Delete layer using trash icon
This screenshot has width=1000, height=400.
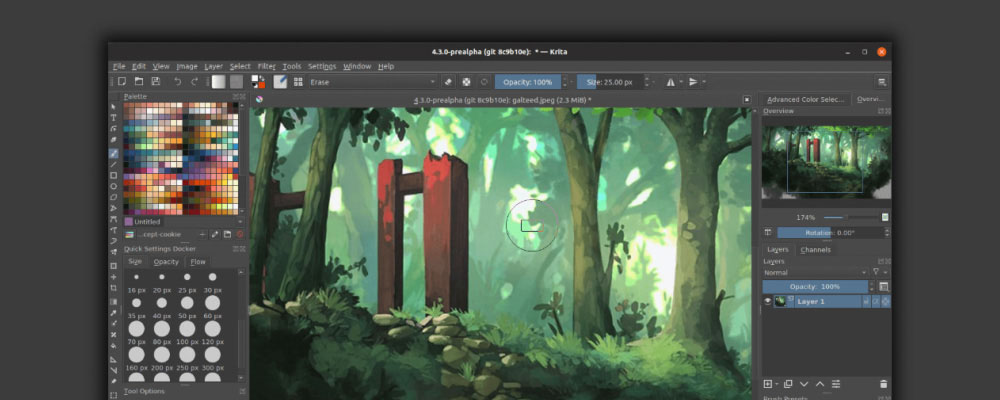pyautogui.click(x=883, y=383)
